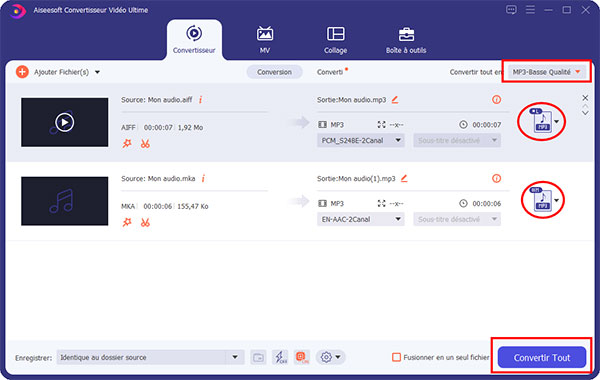Remove Mon audio.aiff from the list
This screenshot has width=600, height=380.
click(585, 98)
